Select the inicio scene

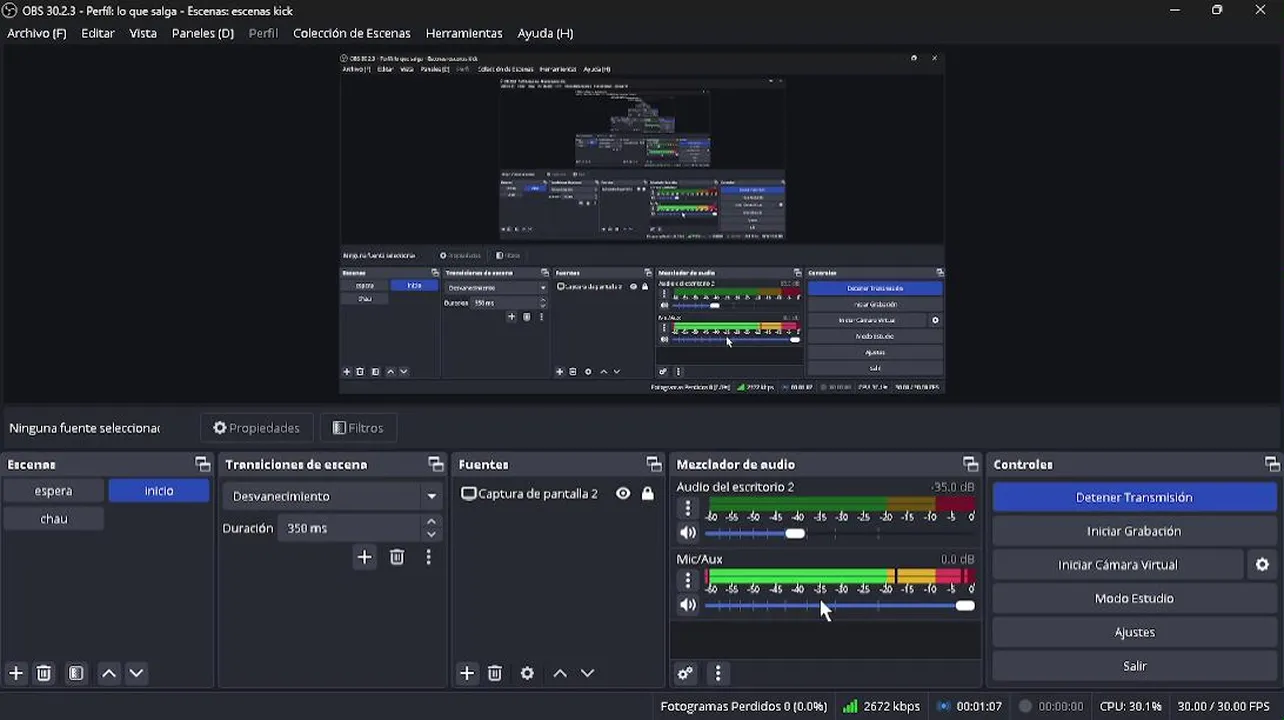point(159,491)
